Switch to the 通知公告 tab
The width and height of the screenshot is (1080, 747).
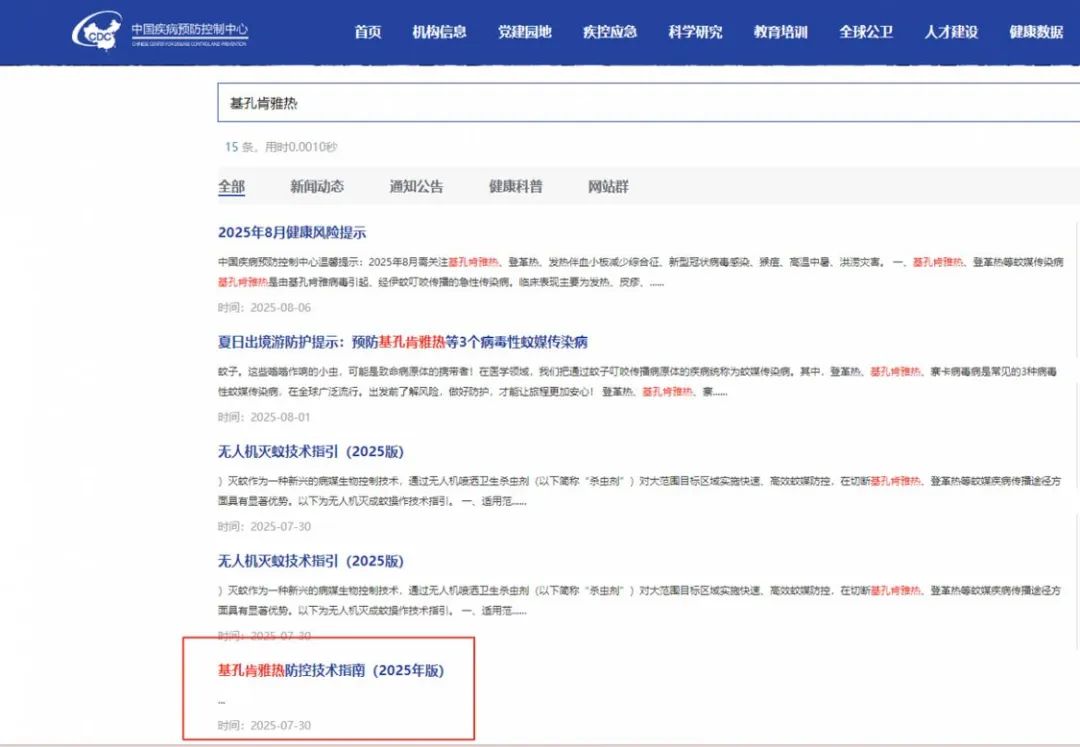(416, 186)
